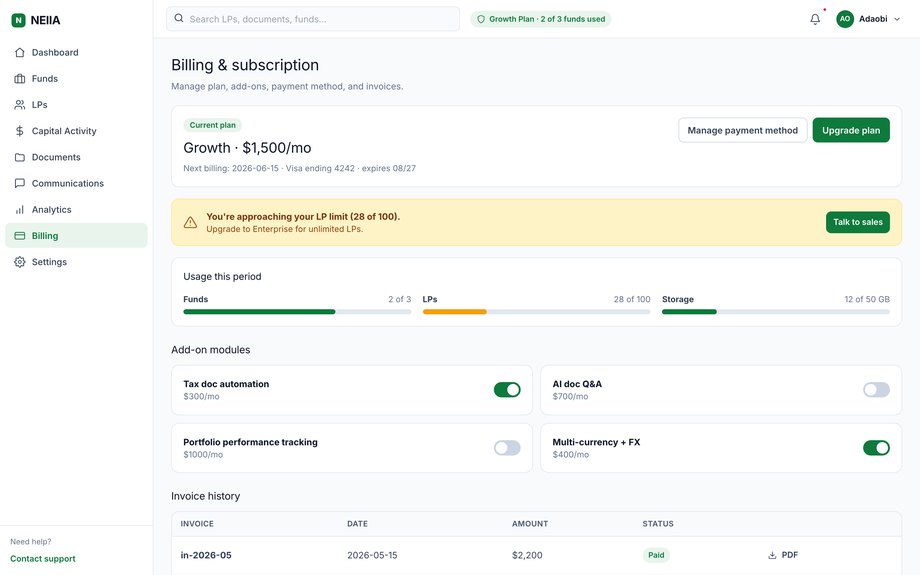Click the NEIIA logo icon
Viewport: 920px width, 575px height.
click(x=19, y=20)
